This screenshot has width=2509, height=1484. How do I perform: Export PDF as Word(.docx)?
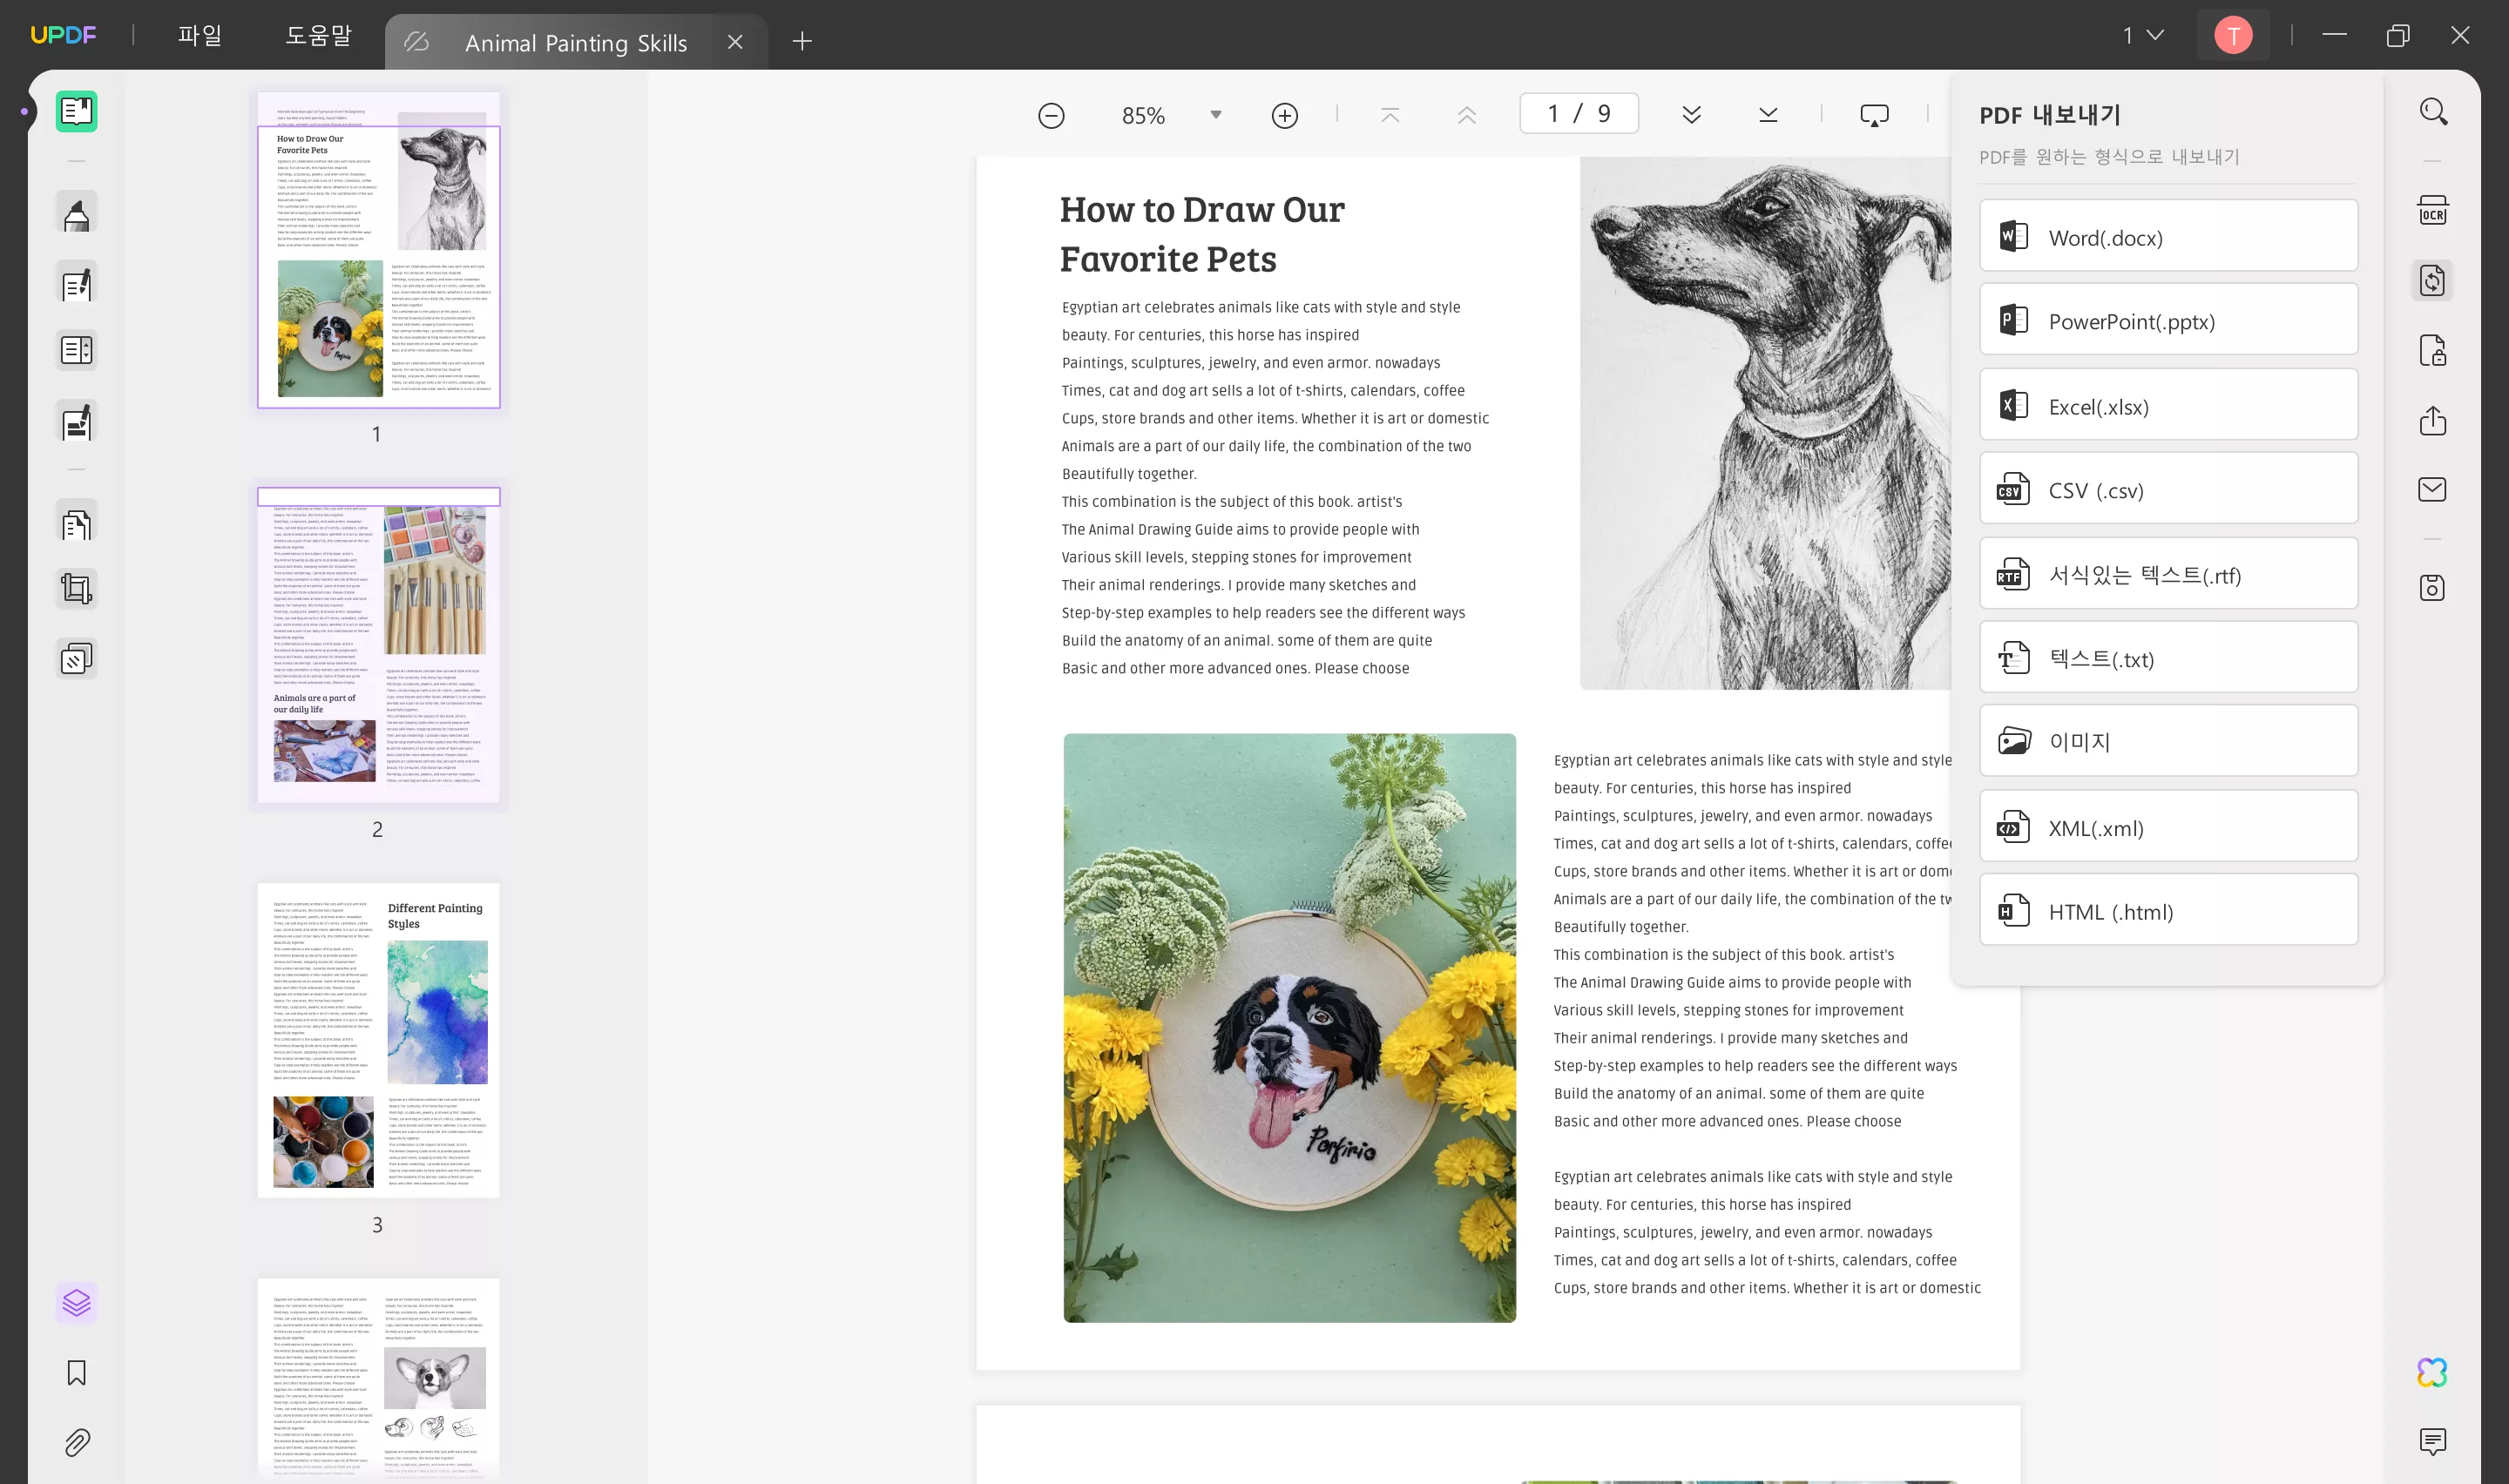click(x=2168, y=236)
